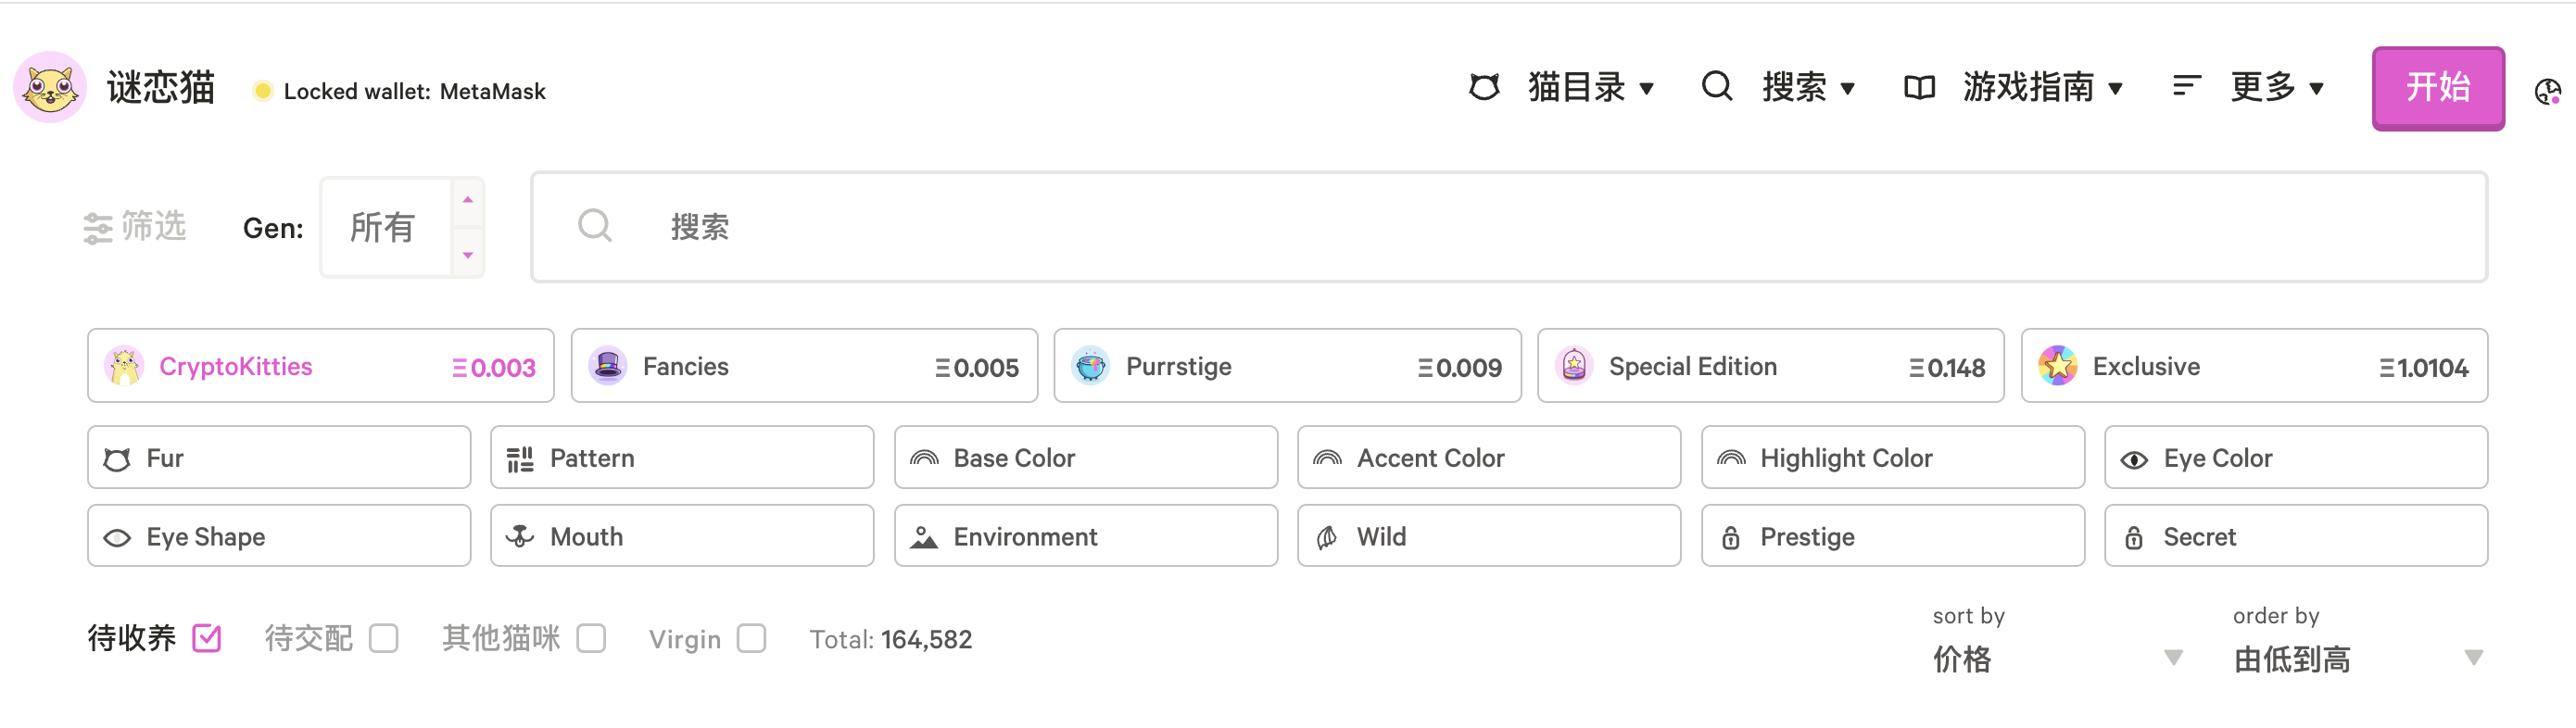Click the open book game guide icon

pos(1919,88)
